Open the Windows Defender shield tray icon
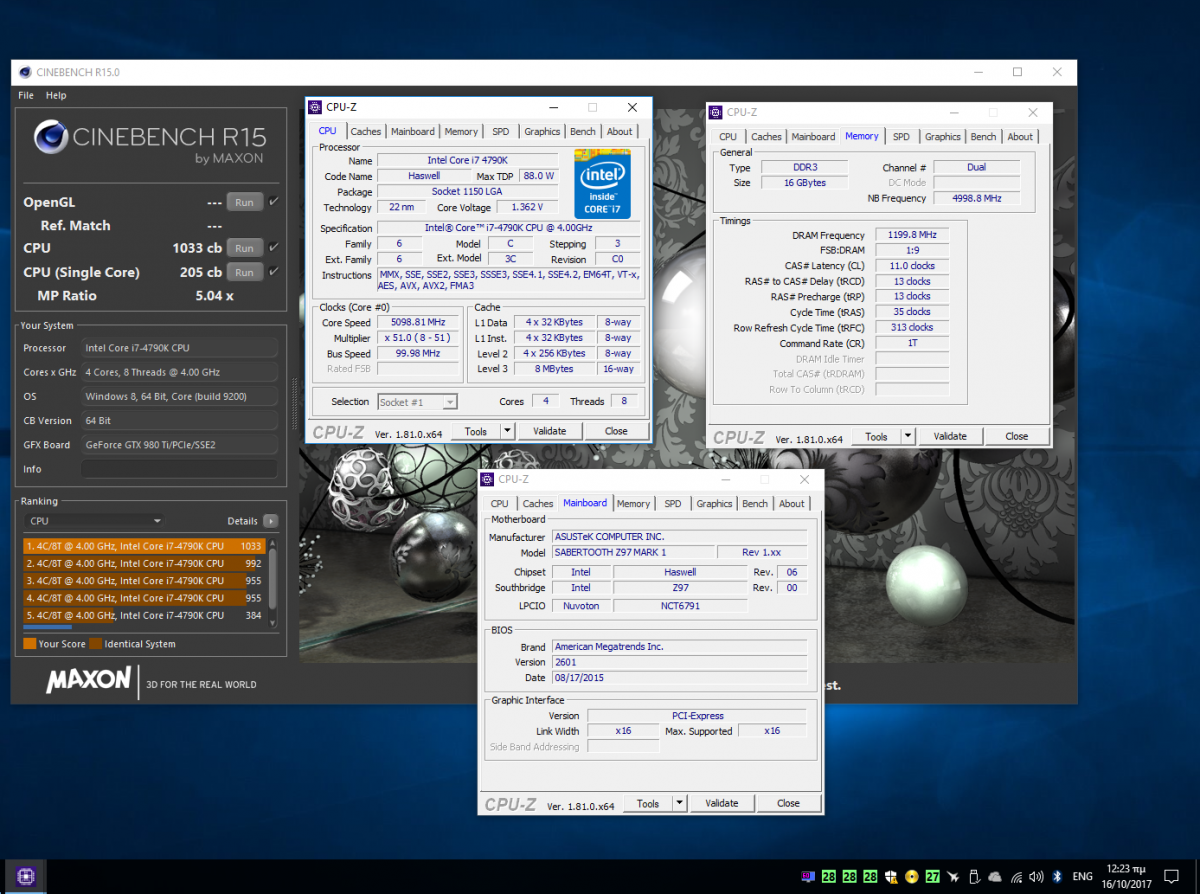 pos(891,877)
